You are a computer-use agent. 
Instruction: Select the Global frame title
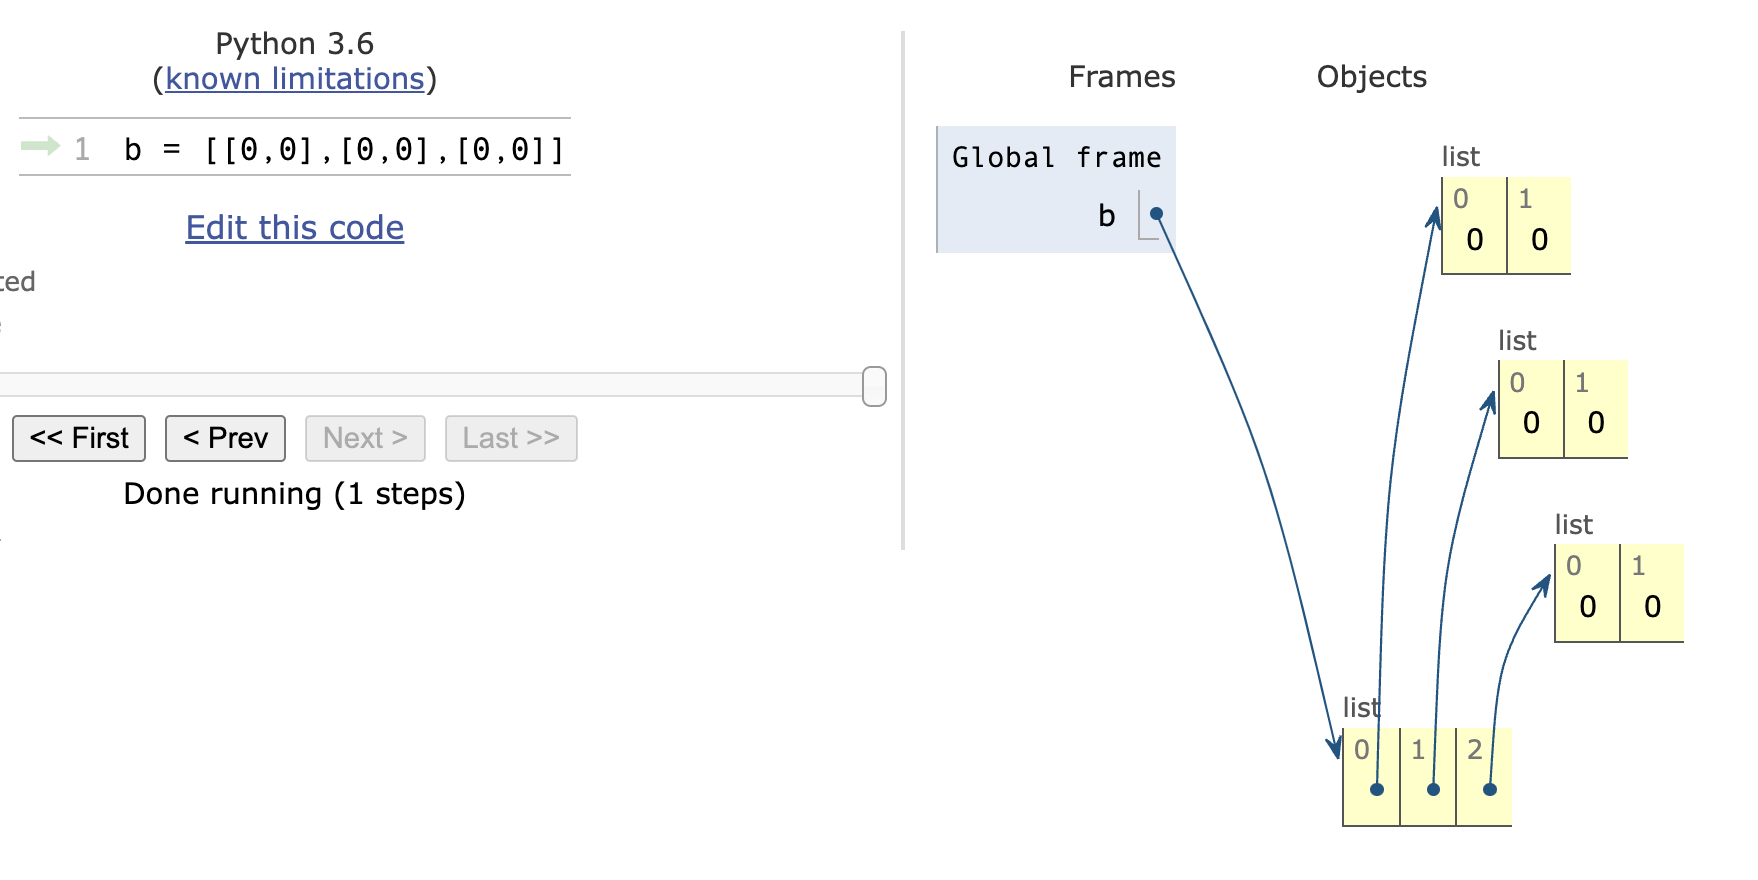pyautogui.click(x=1056, y=158)
